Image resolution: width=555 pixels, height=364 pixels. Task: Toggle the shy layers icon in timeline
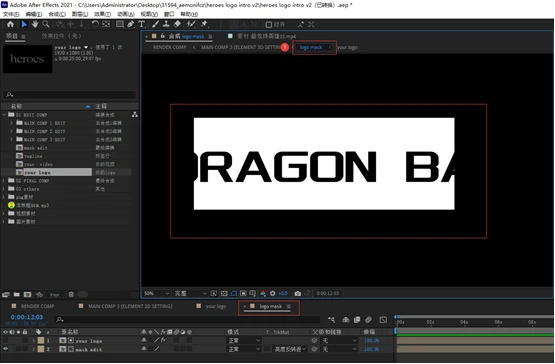pyautogui.click(x=346, y=320)
